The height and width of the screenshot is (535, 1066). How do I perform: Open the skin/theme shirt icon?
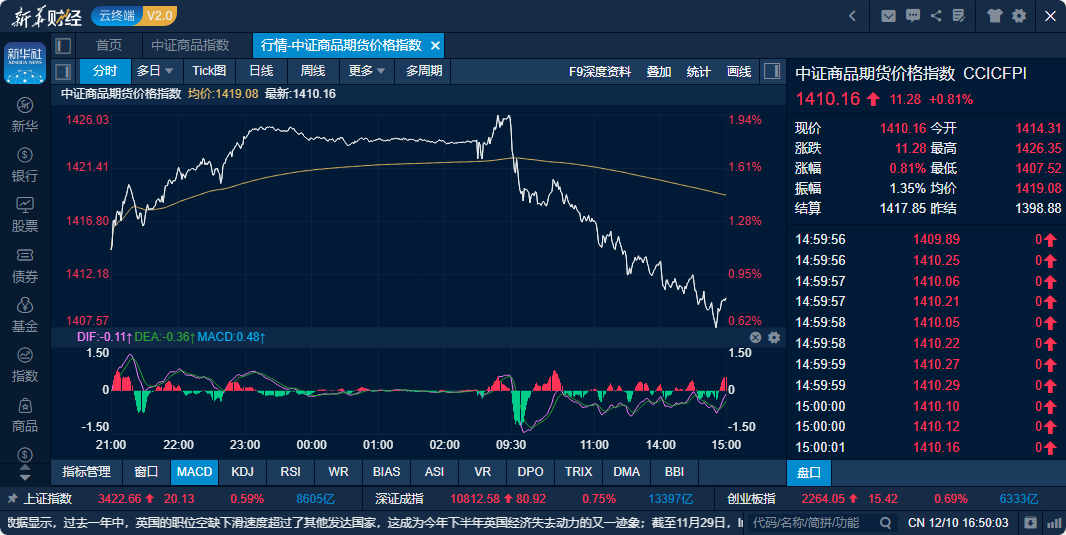(x=994, y=15)
